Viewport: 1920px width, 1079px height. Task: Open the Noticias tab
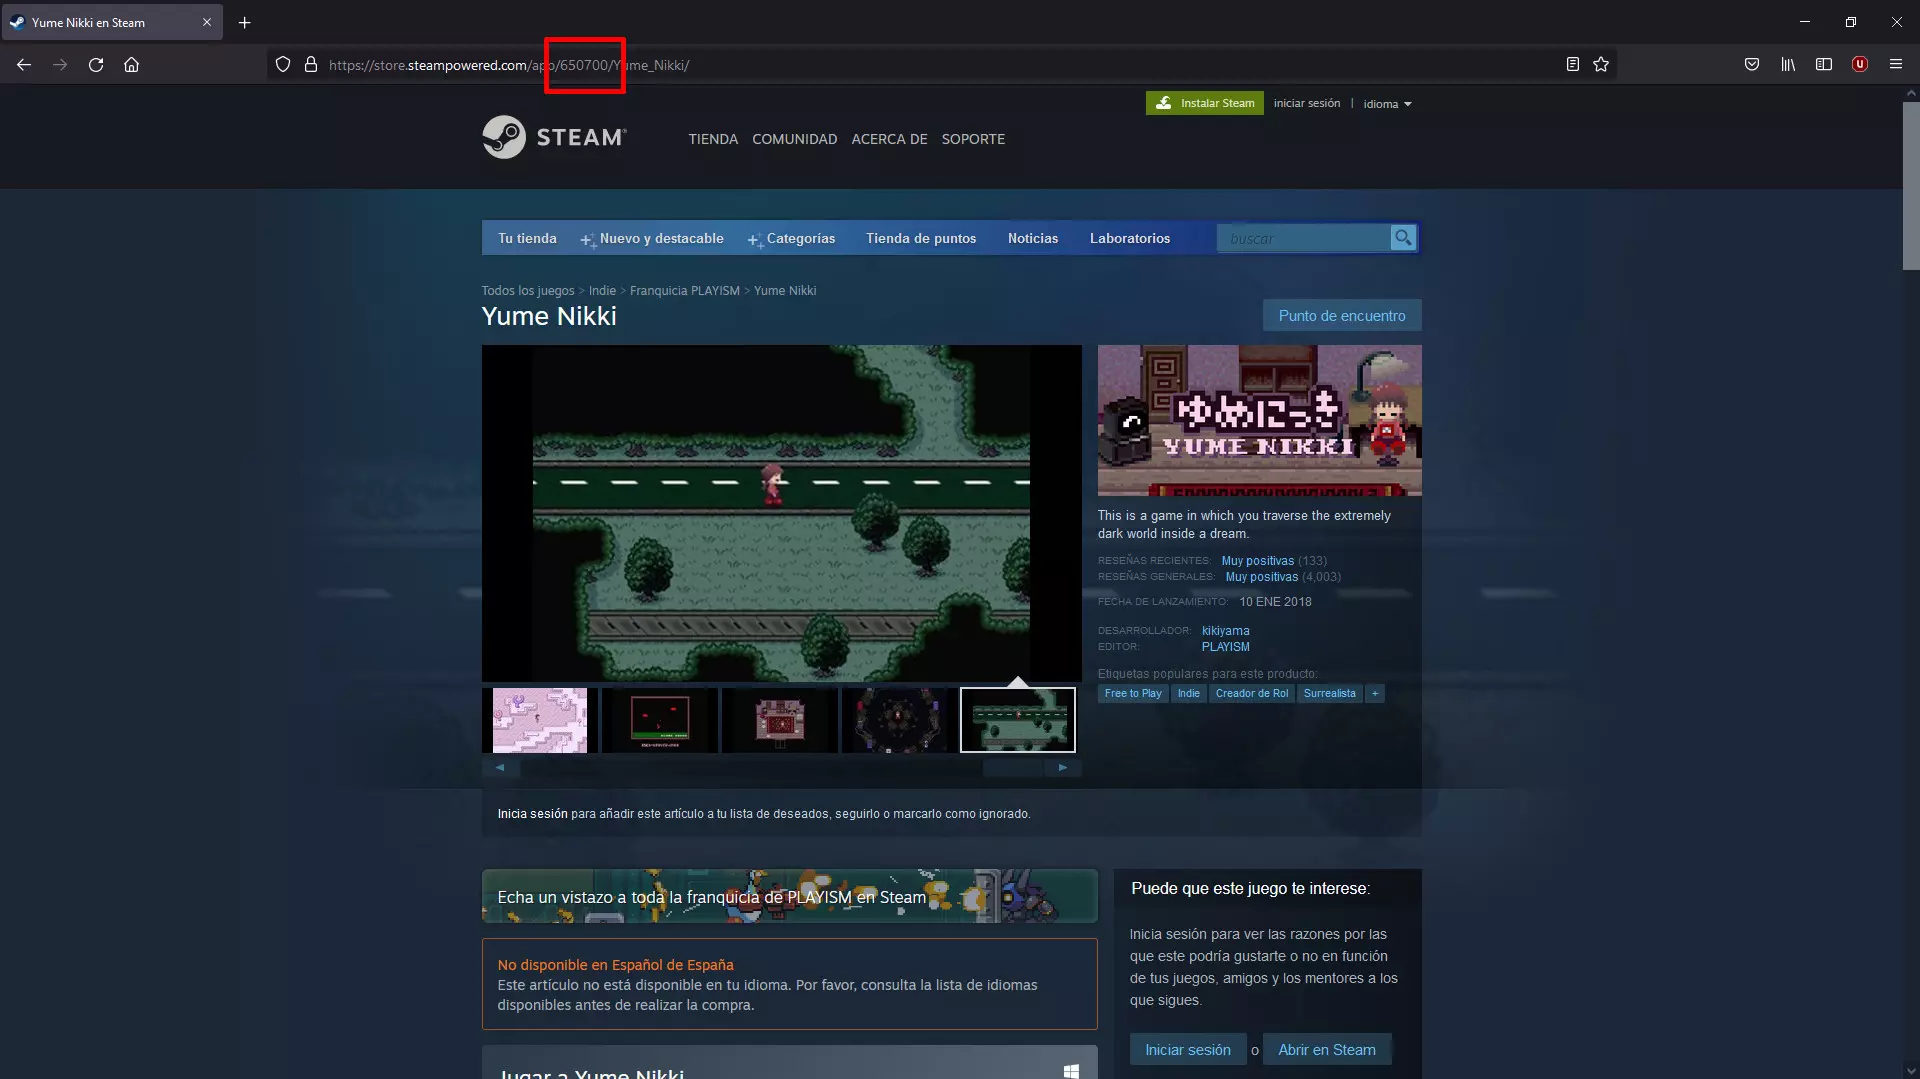(1033, 238)
